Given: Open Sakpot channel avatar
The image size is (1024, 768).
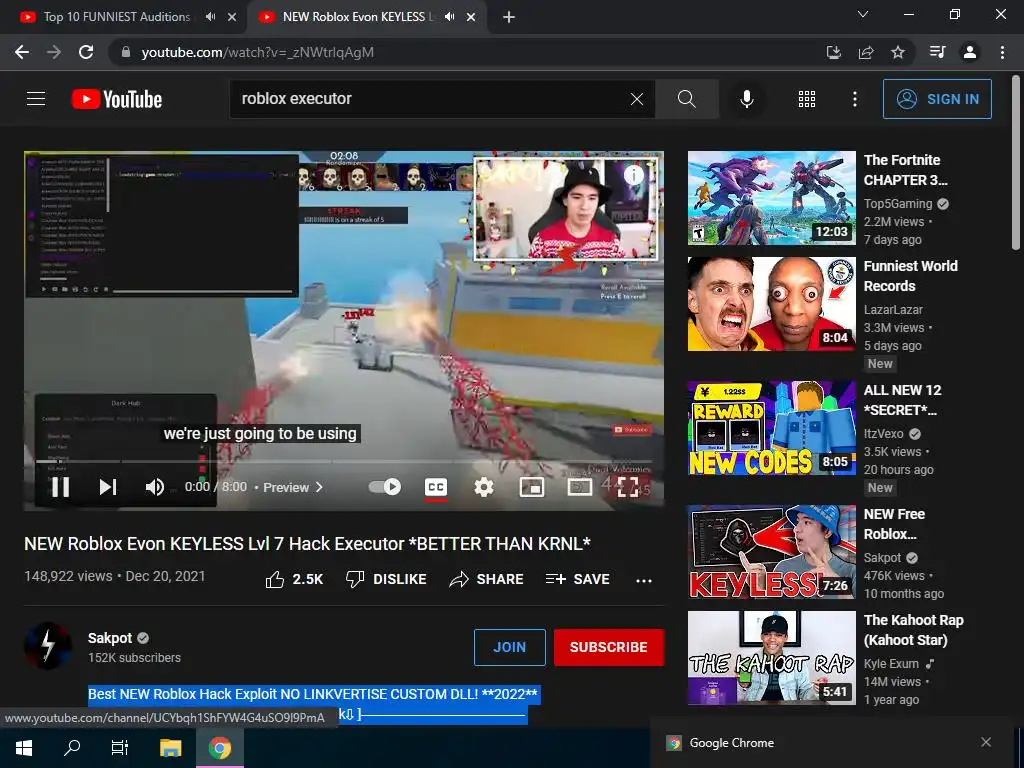Looking at the screenshot, I should (x=48, y=647).
